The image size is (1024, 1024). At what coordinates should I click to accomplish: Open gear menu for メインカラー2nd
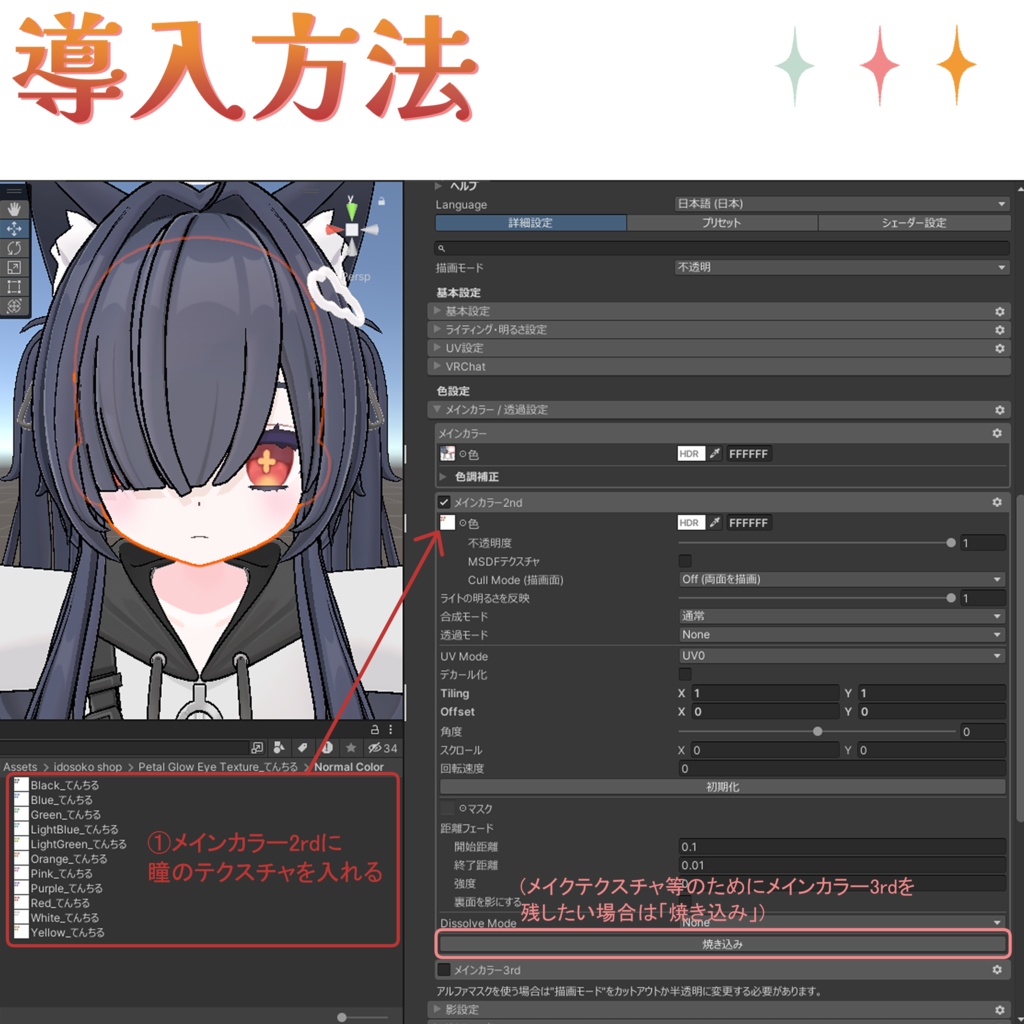click(x=997, y=502)
